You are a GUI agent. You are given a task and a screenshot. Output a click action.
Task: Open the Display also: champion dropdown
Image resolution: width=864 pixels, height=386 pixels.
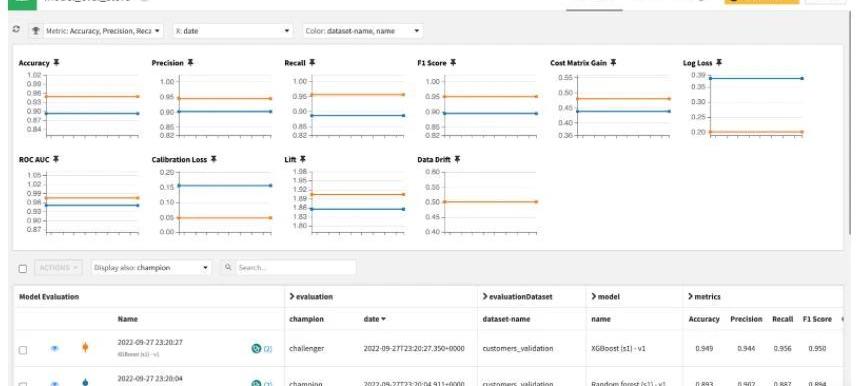[x=151, y=268]
